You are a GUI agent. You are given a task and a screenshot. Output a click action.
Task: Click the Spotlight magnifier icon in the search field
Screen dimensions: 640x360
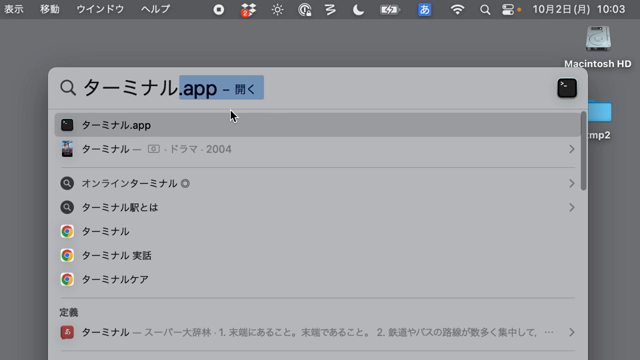68,88
